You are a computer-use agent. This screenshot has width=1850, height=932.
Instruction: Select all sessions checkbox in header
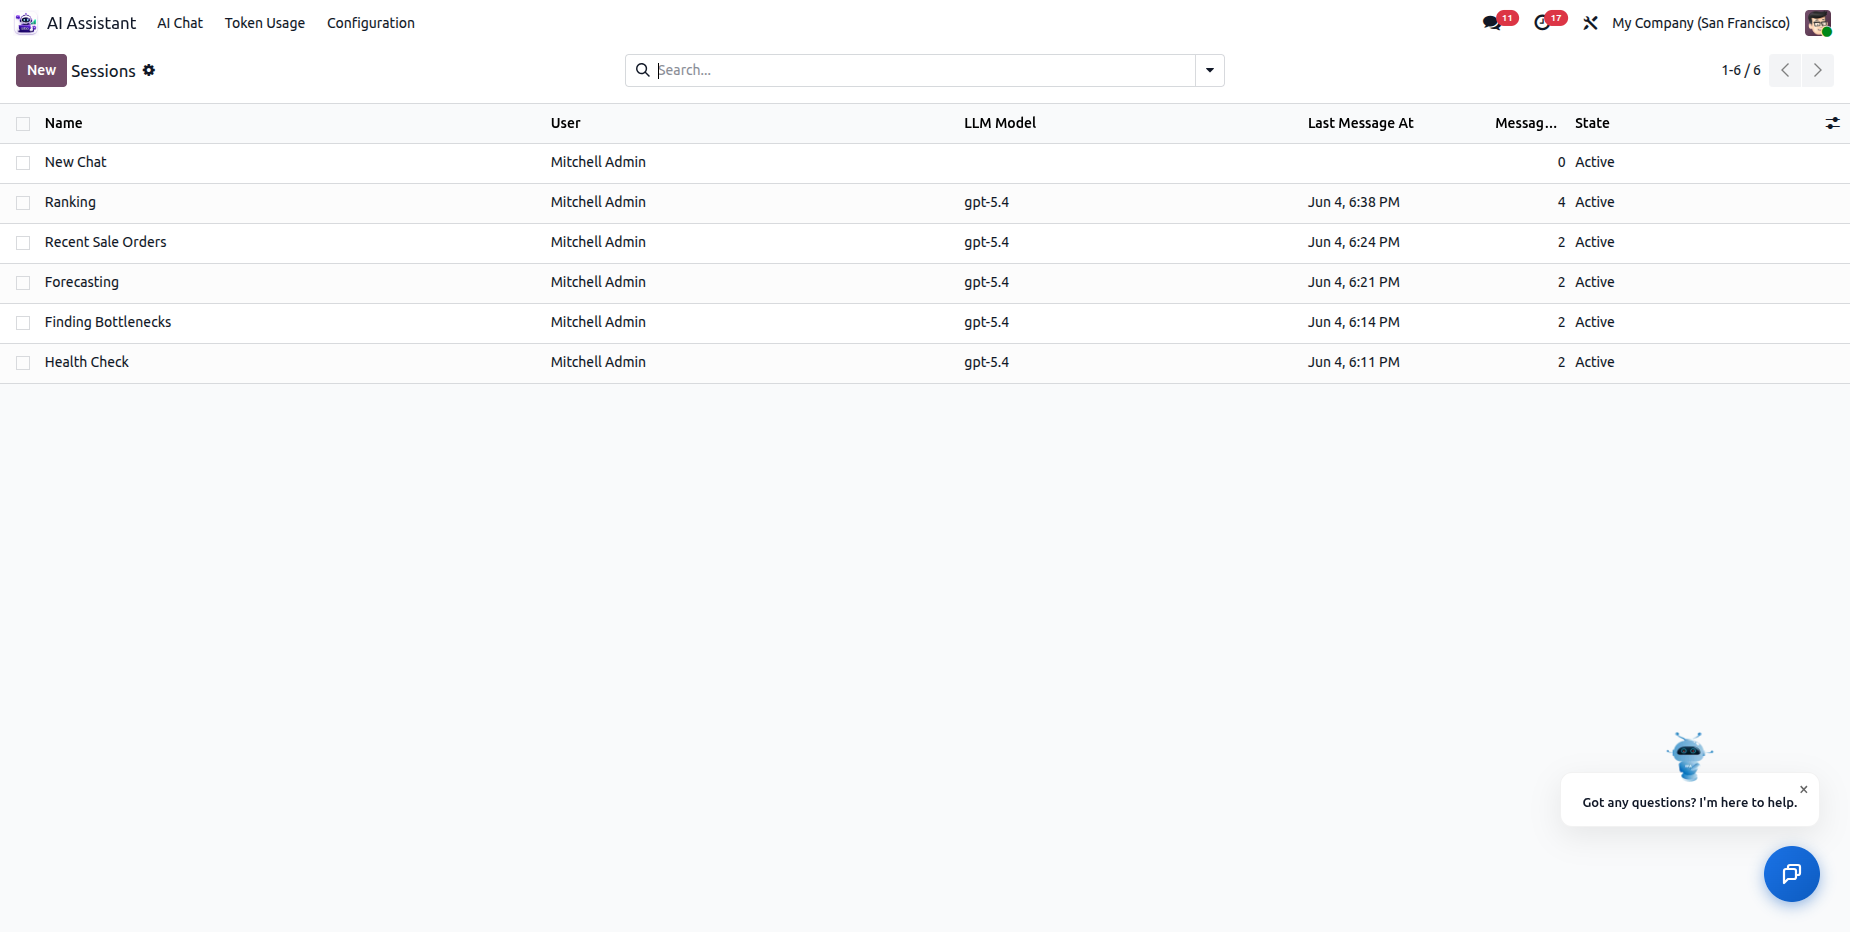(23, 123)
